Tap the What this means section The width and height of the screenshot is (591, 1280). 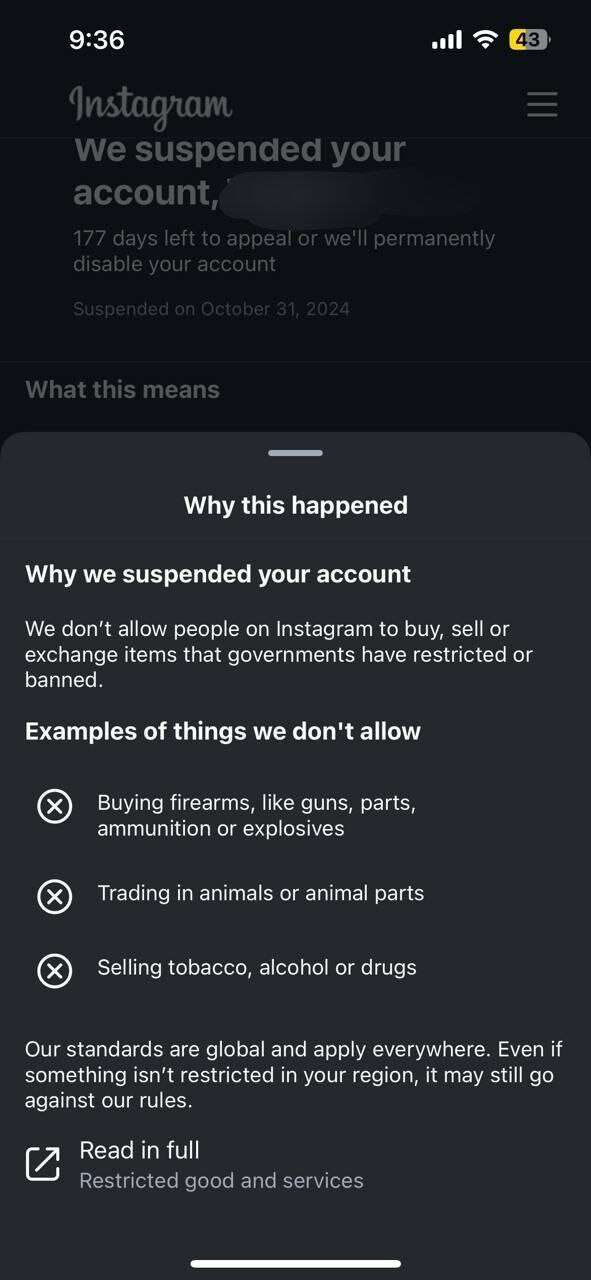[x=122, y=390]
